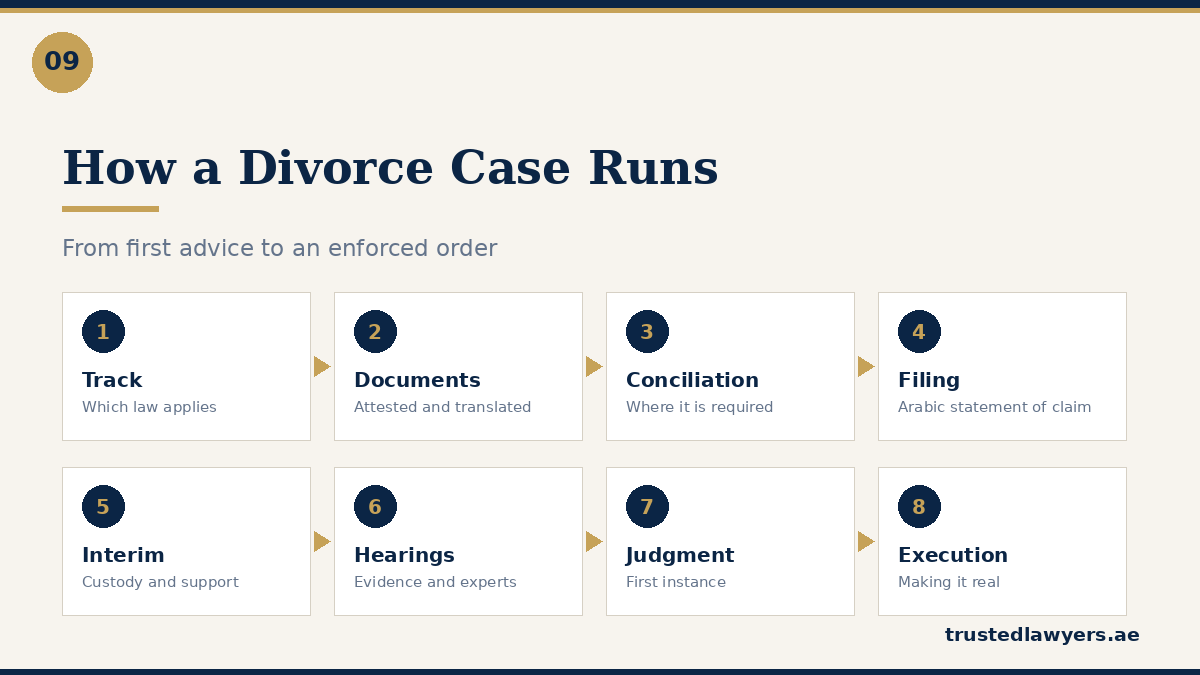Click the 'Documents' heading
Viewport: 1200px width, 675px height.
[x=417, y=380]
